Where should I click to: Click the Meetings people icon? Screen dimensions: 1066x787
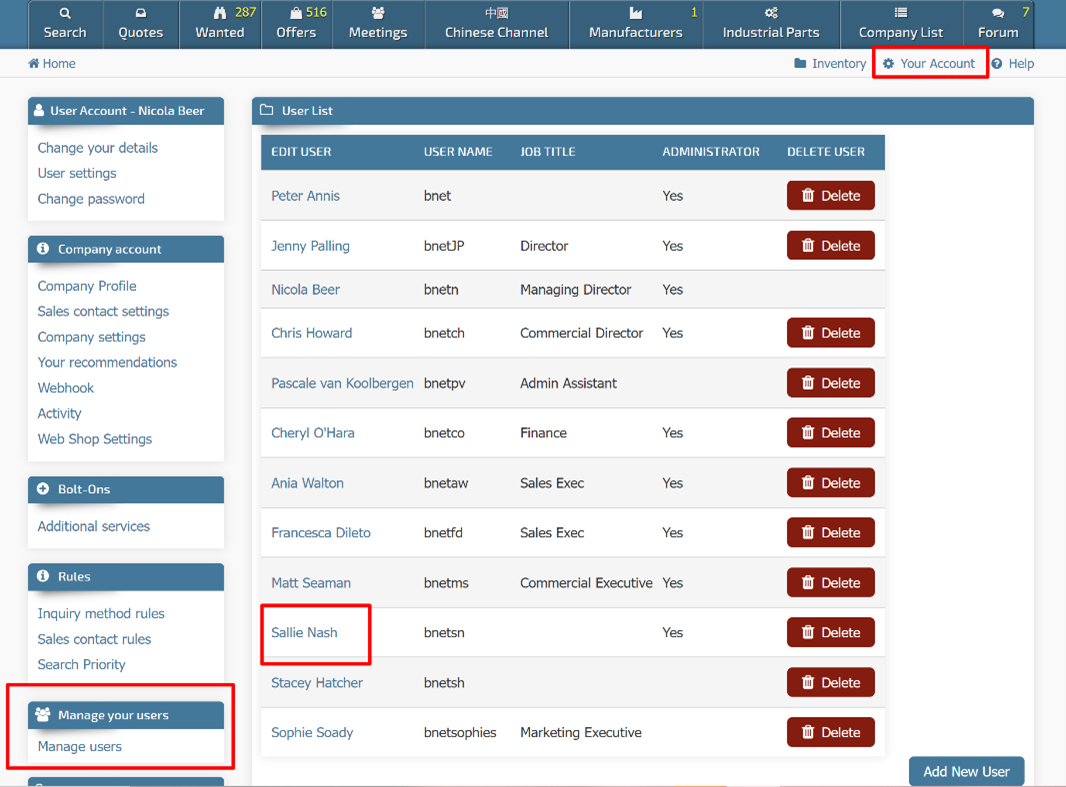(x=378, y=13)
